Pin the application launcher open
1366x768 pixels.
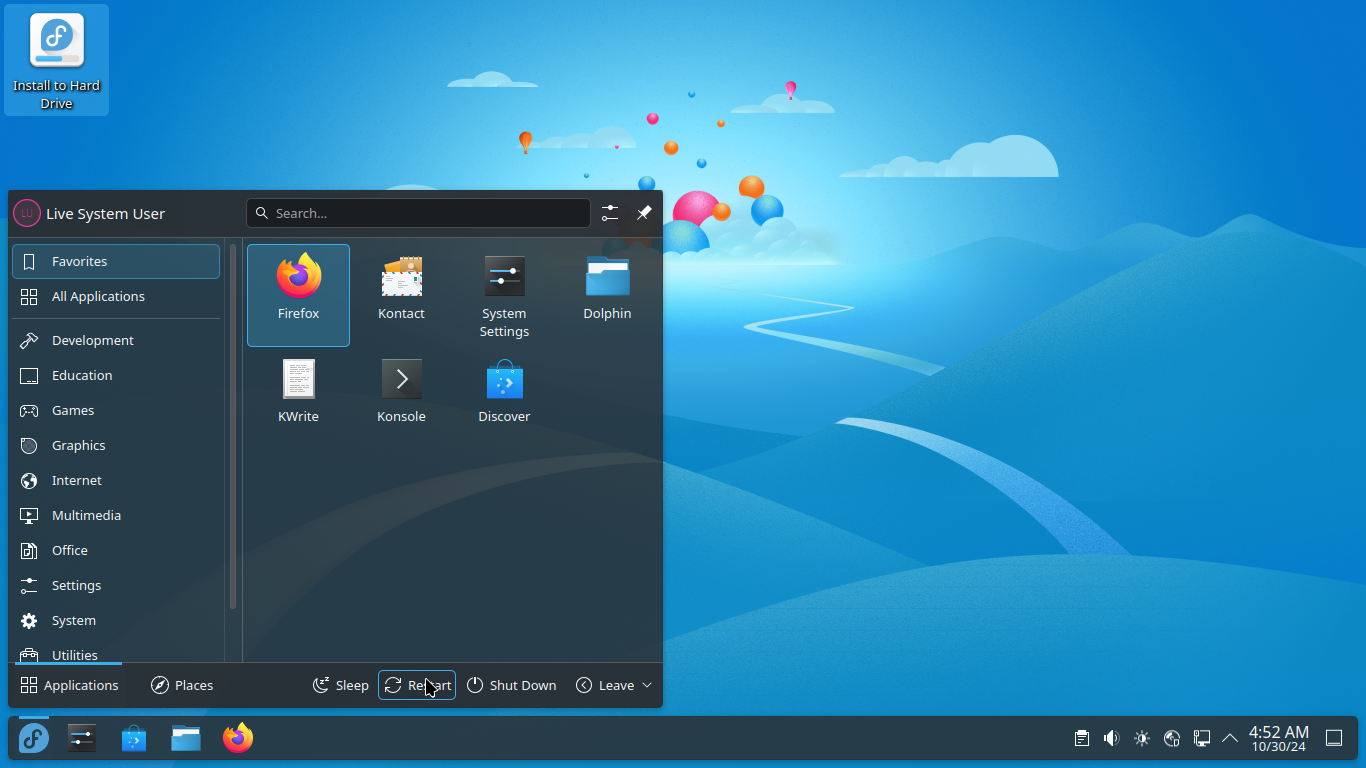pos(644,213)
